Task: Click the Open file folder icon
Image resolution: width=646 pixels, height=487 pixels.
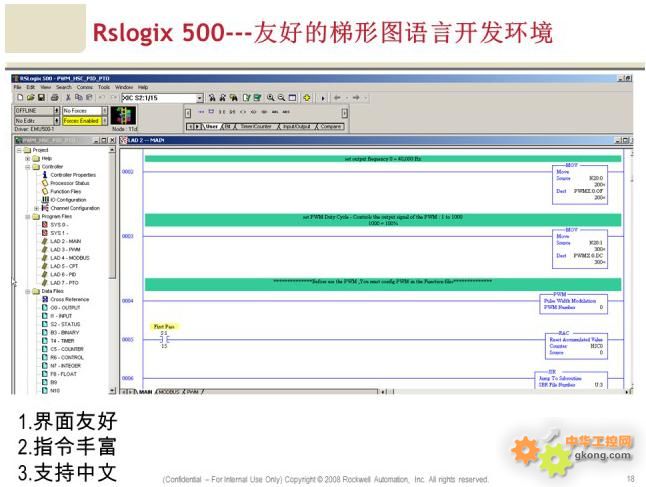Action: click(30, 98)
